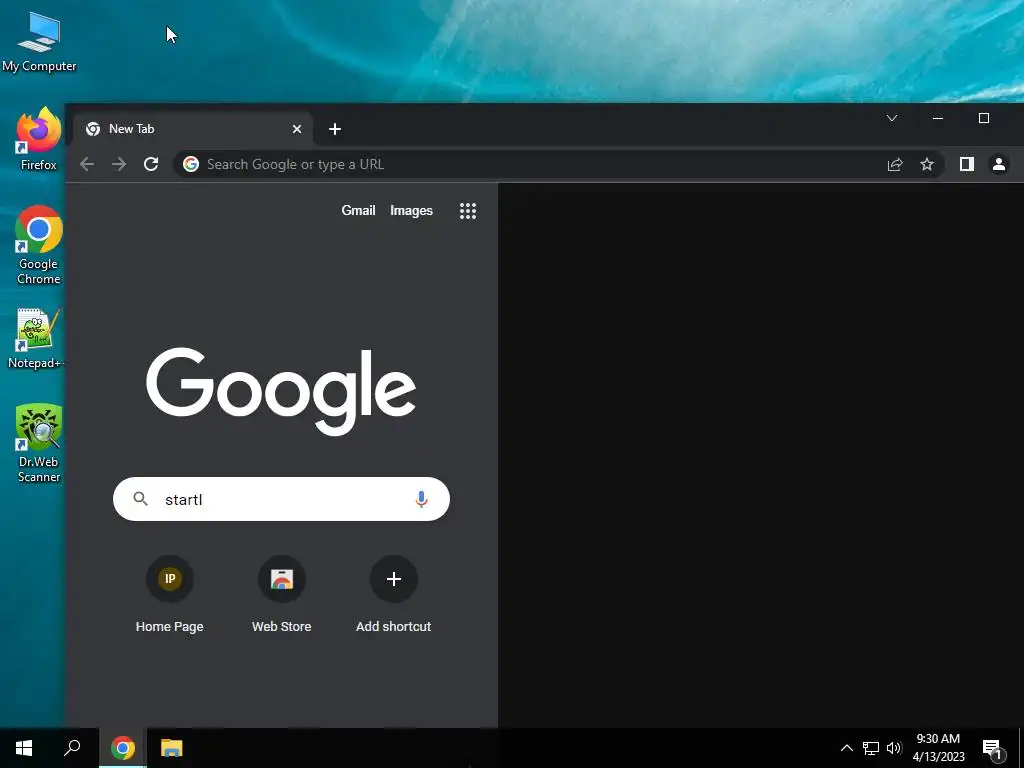Open the Web Store shortcut

point(281,594)
